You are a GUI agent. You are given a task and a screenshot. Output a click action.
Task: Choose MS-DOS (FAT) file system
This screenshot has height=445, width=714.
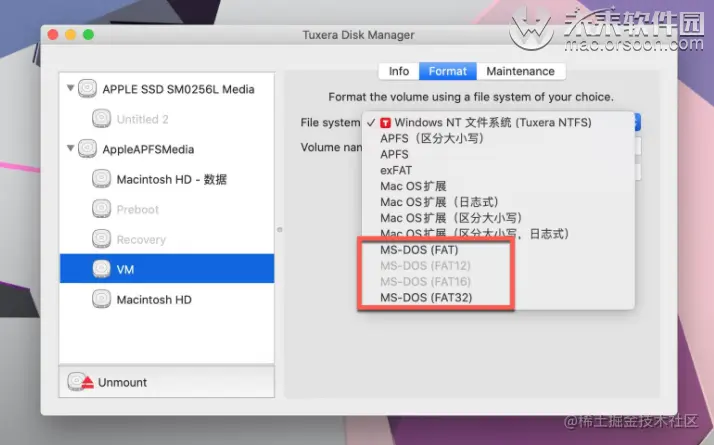(498, 250)
